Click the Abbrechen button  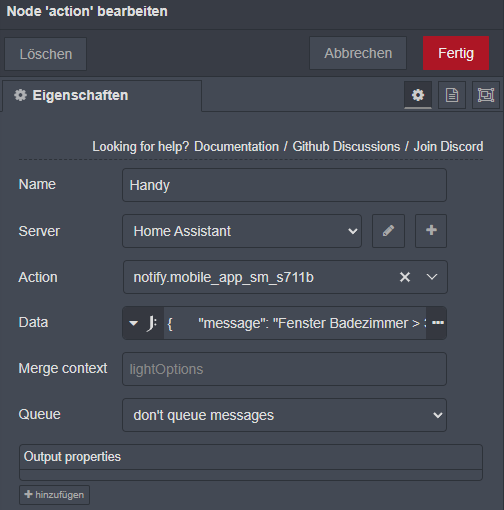point(358,53)
